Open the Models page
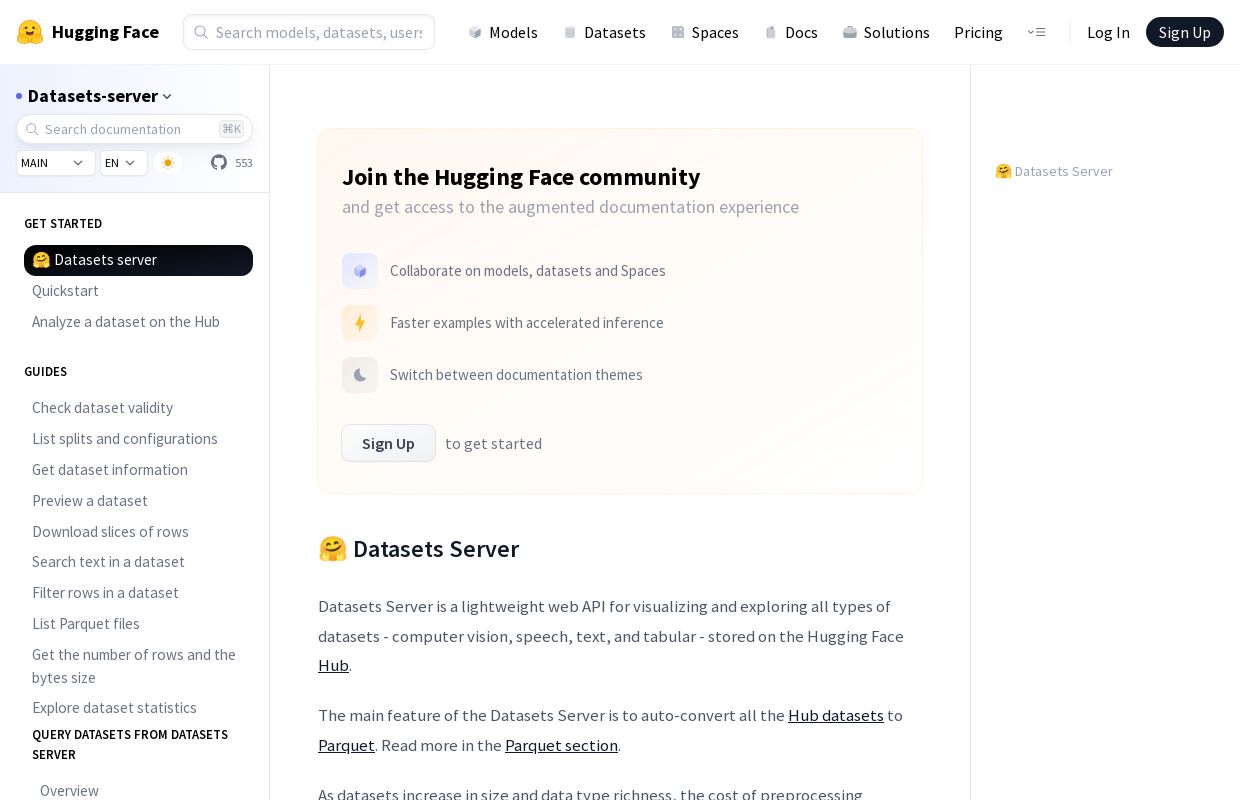 pos(503,32)
